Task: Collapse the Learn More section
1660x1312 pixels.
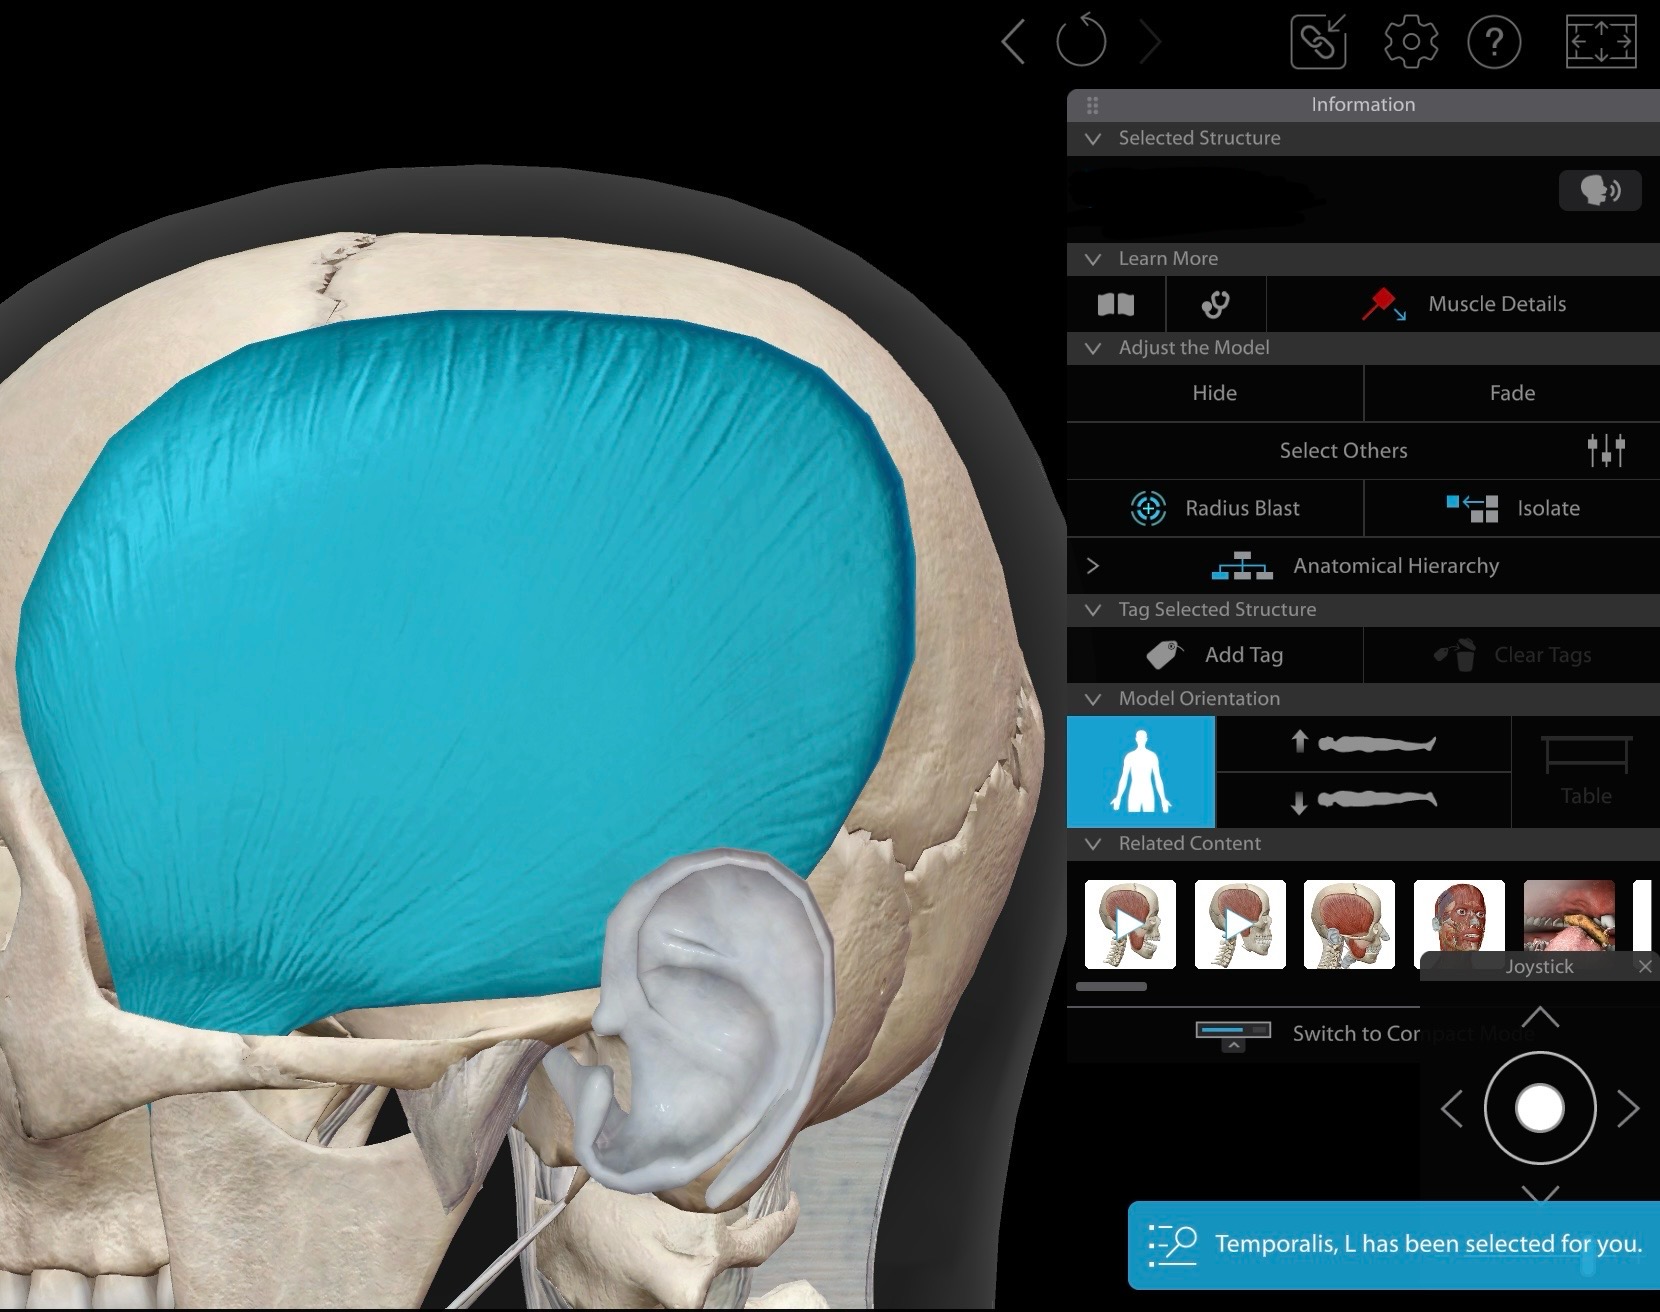Action: (1092, 259)
